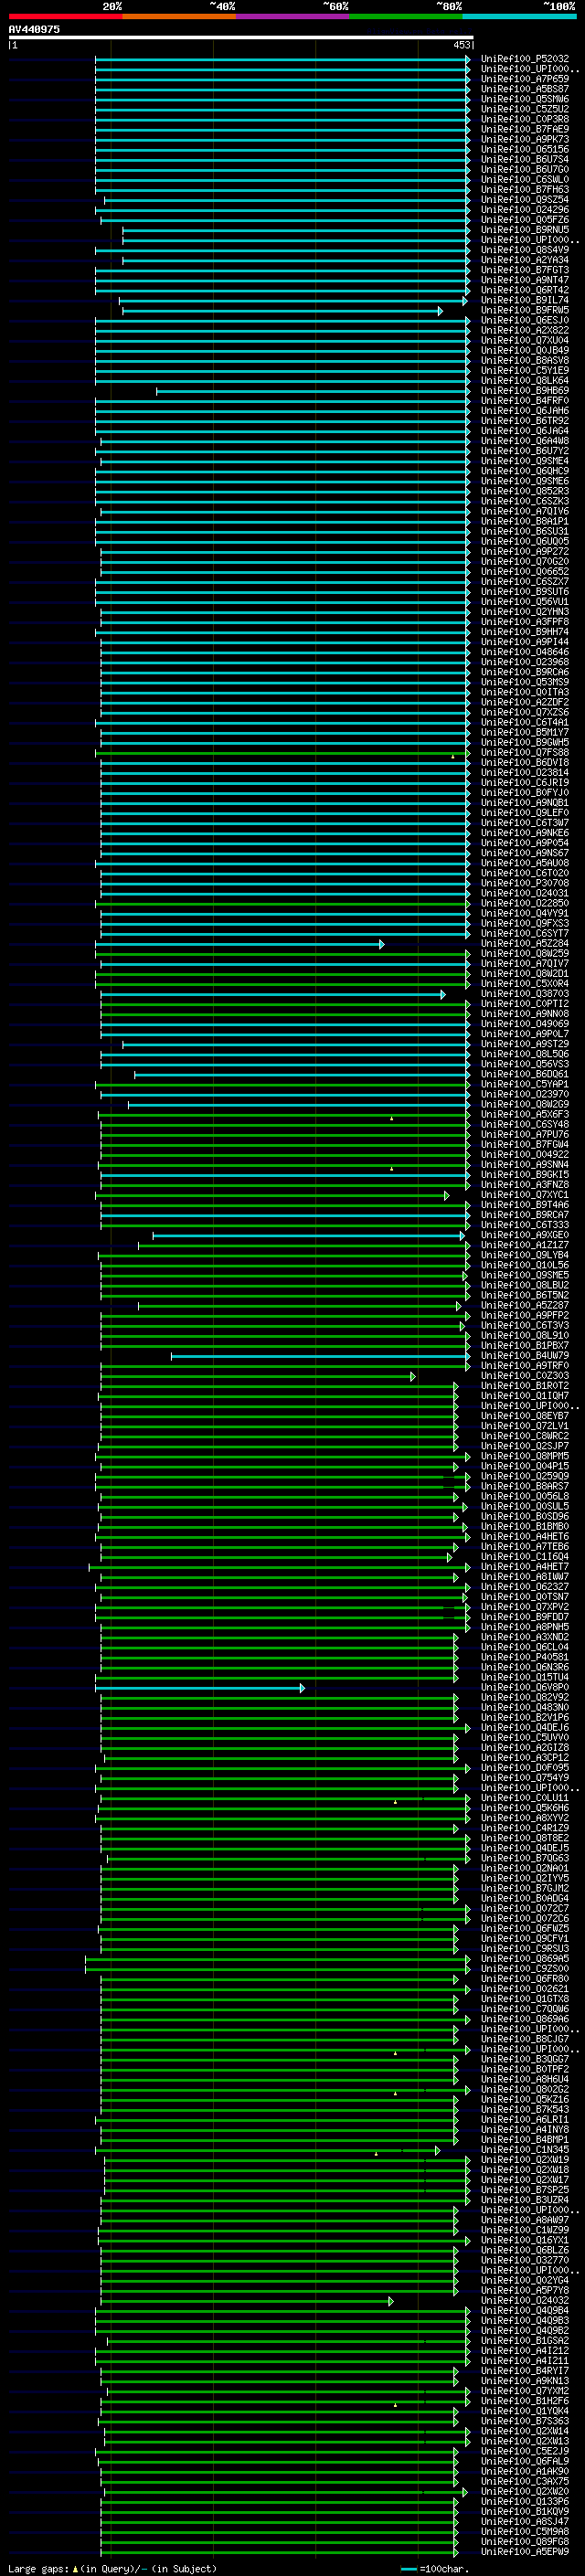Select the UniRef100_B4FRF0 label

[525, 401]
